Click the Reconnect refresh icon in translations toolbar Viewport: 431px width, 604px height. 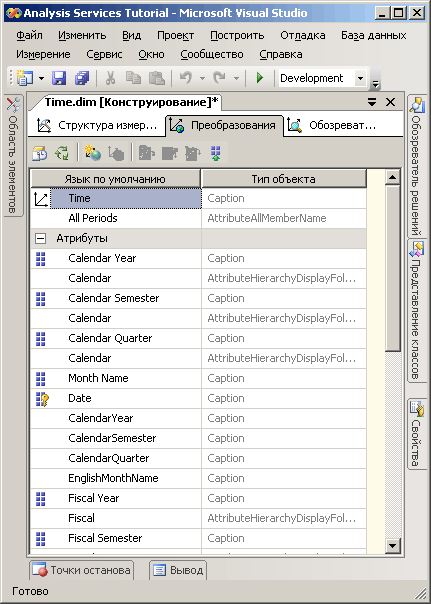point(62,153)
